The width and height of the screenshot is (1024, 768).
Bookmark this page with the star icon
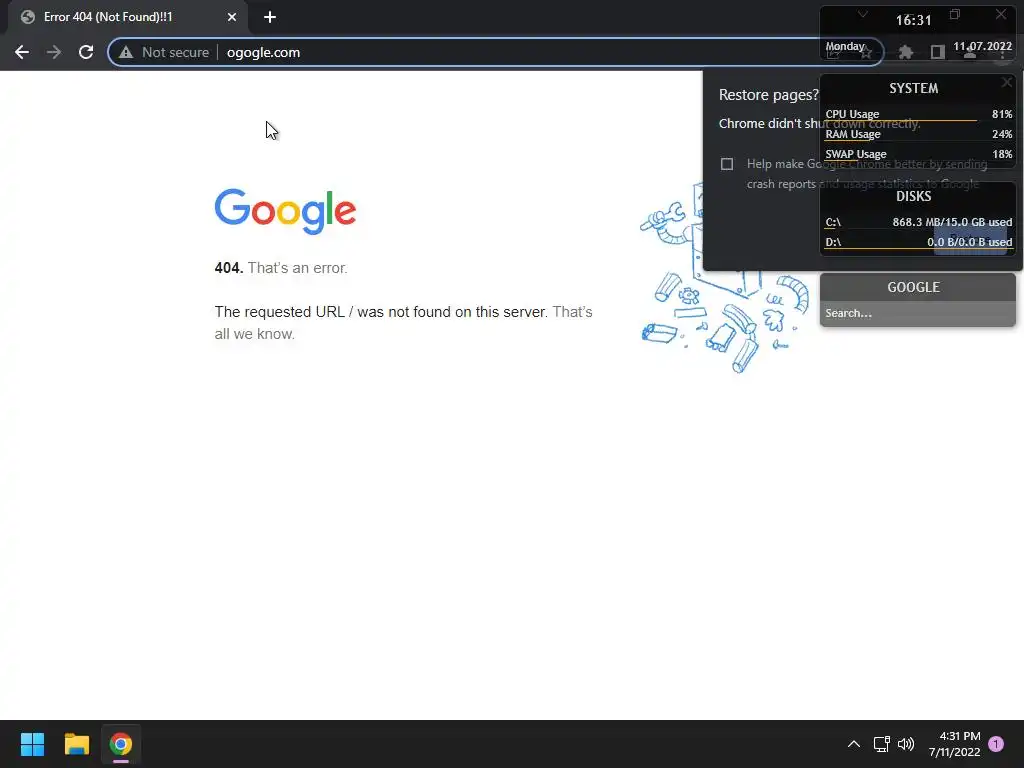(x=866, y=53)
